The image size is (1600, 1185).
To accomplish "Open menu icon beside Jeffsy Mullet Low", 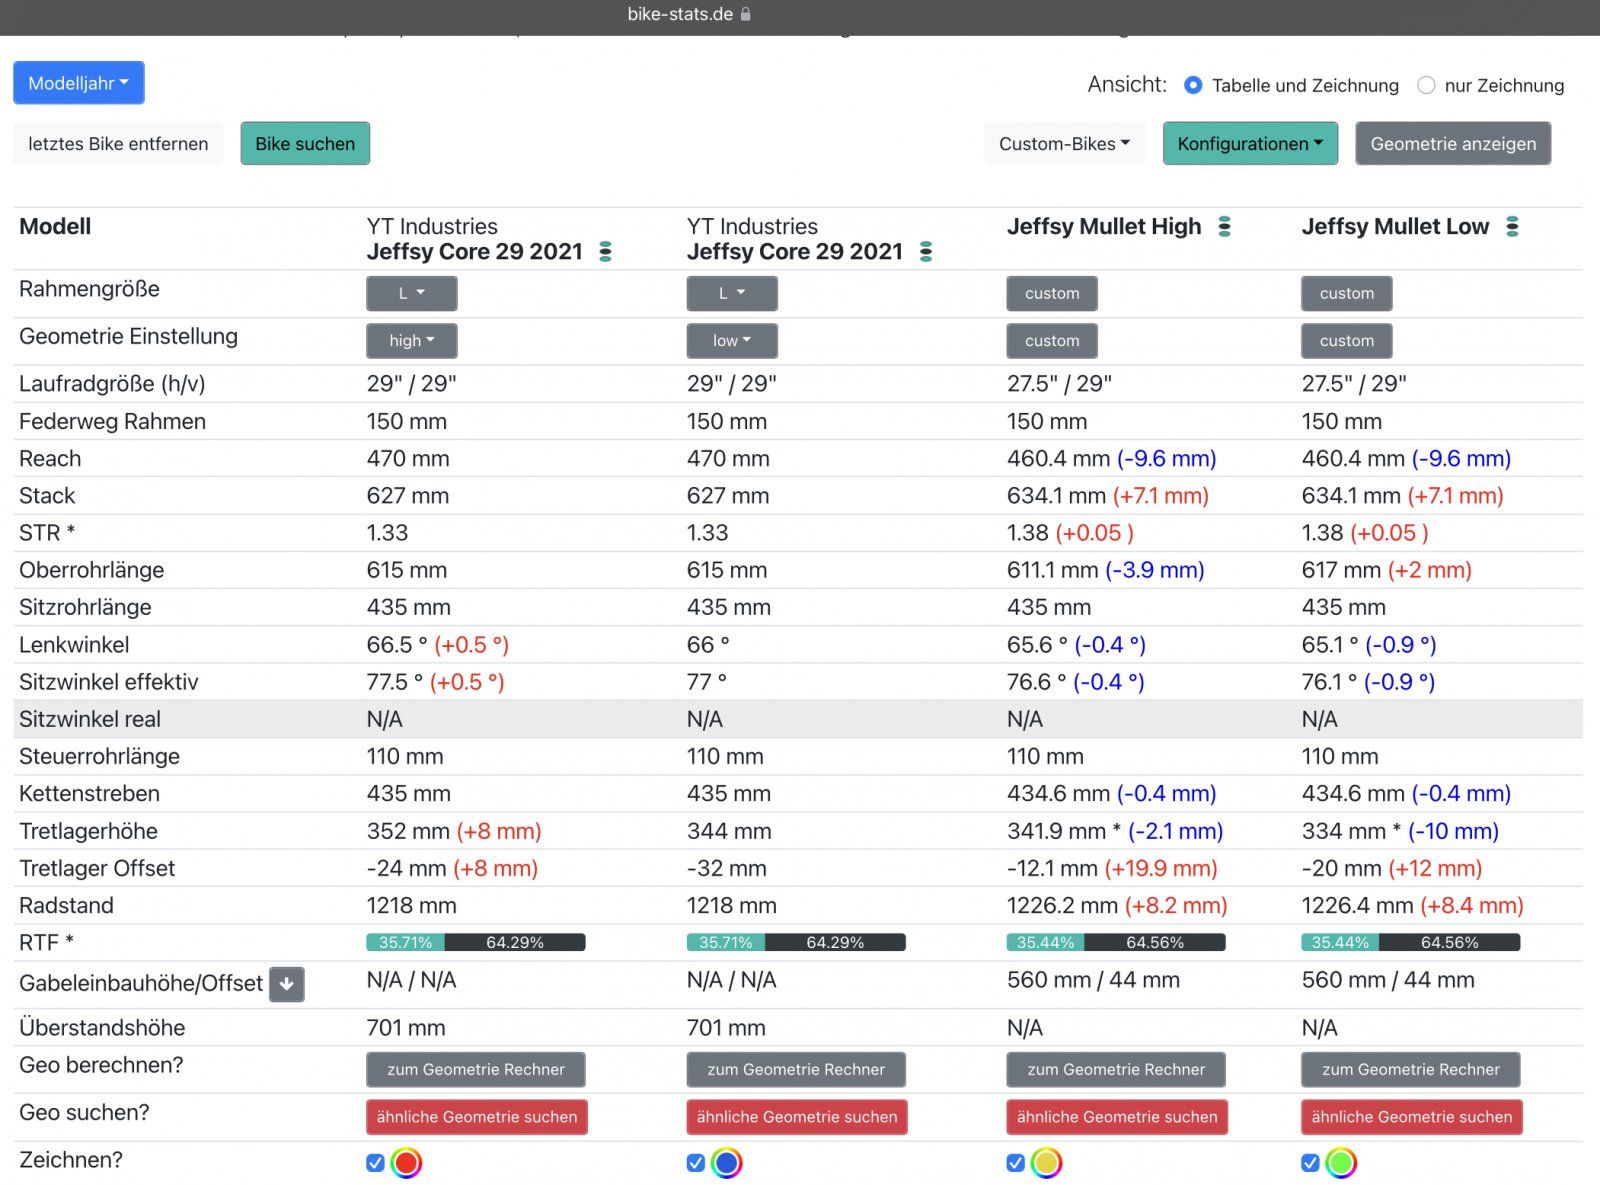I will point(1512,227).
